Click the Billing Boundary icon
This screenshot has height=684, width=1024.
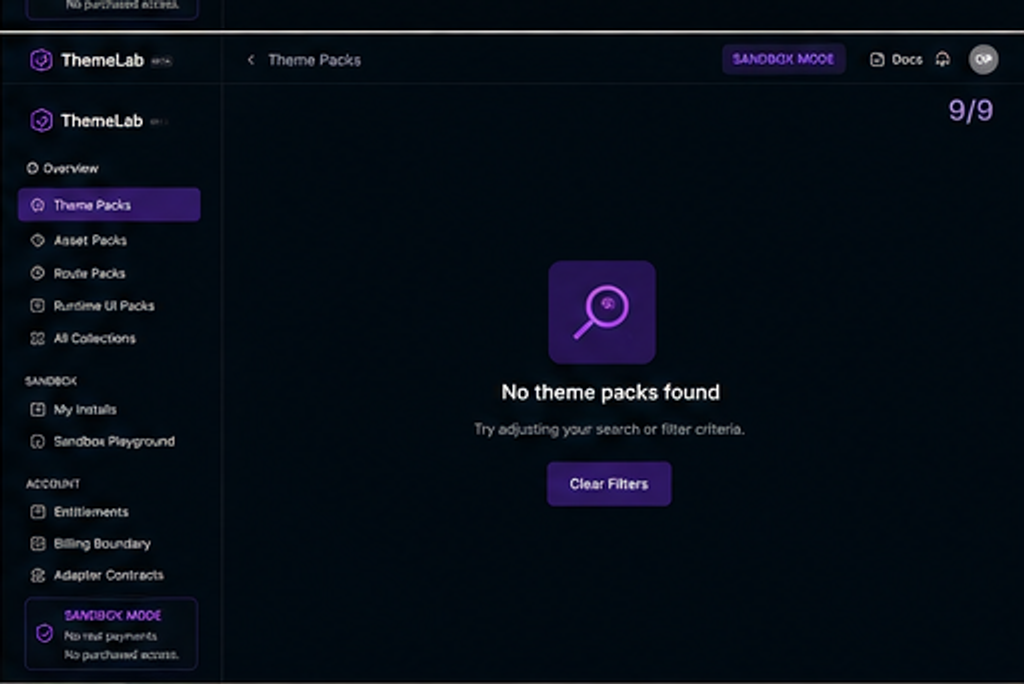38,544
